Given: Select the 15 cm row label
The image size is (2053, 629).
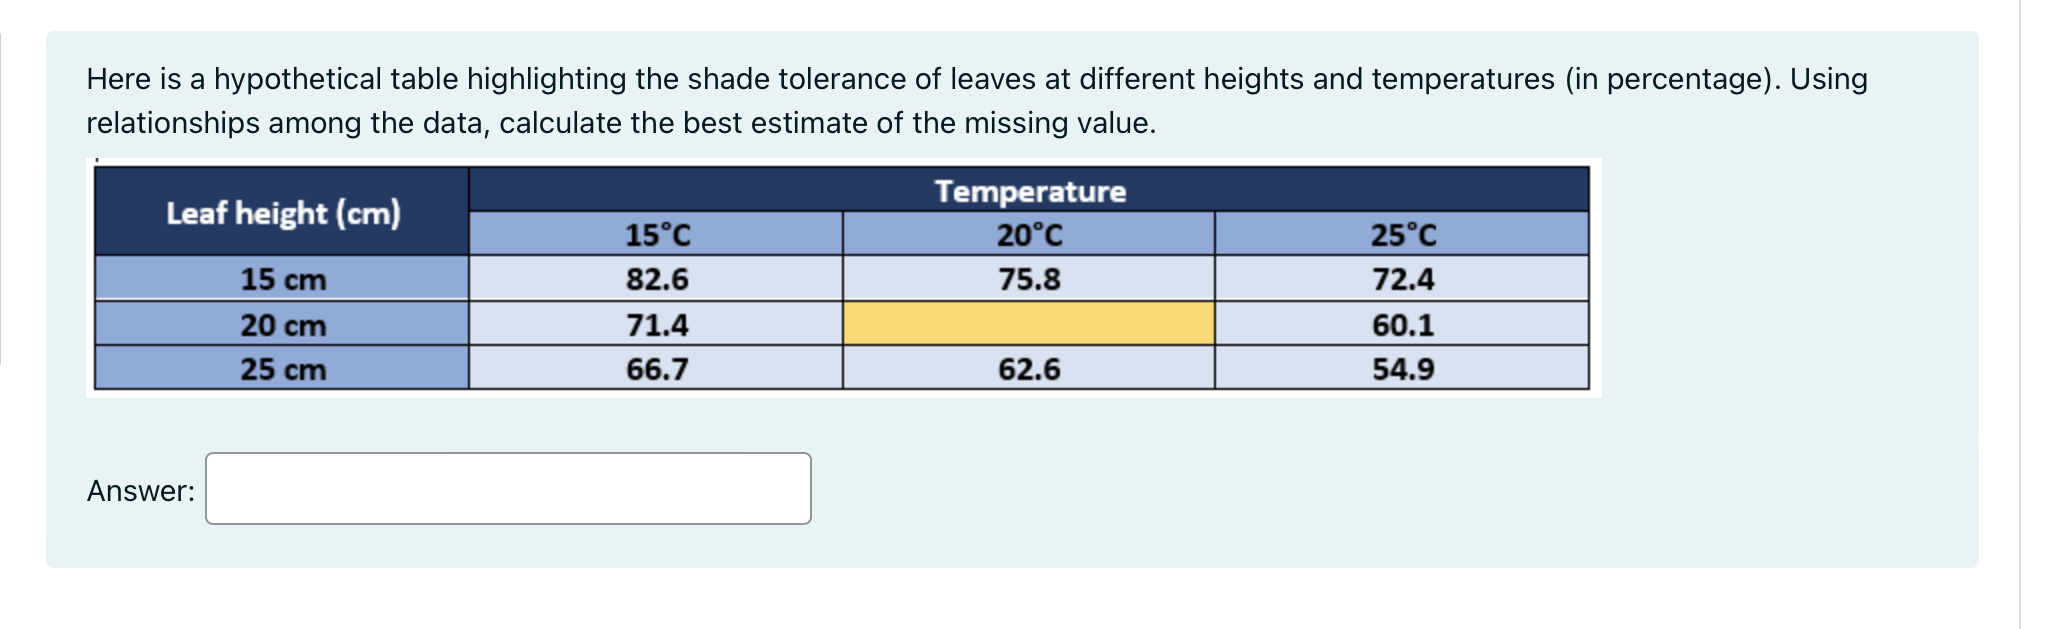Looking at the screenshot, I should pos(281,281).
